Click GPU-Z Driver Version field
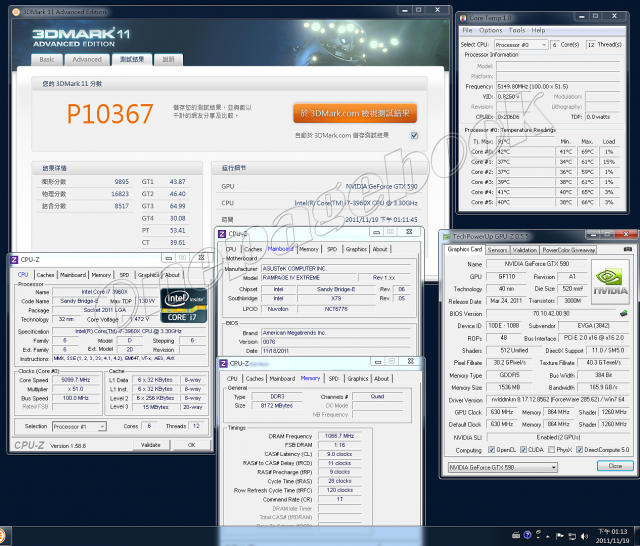Image resolution: width=640 pixels, height=546 pixels. 558,400
